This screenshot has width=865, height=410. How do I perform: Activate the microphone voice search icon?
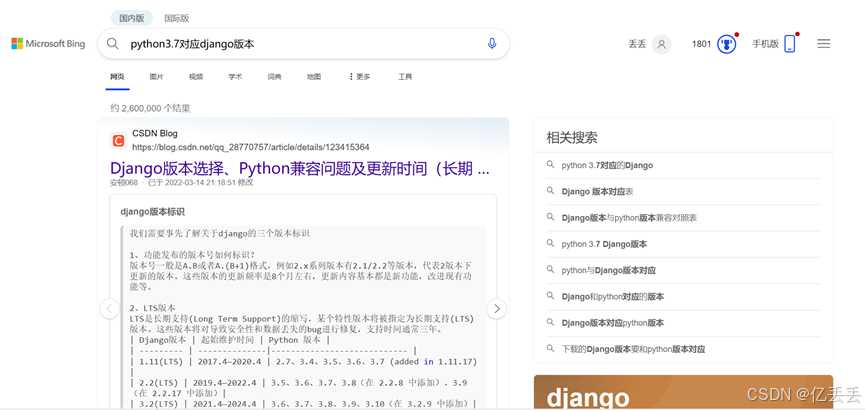(492, 44)
